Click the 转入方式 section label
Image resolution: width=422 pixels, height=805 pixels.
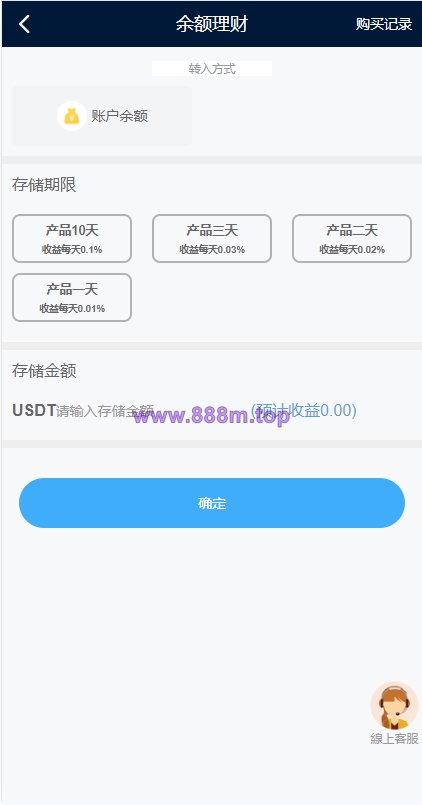(x=212, y=69)
